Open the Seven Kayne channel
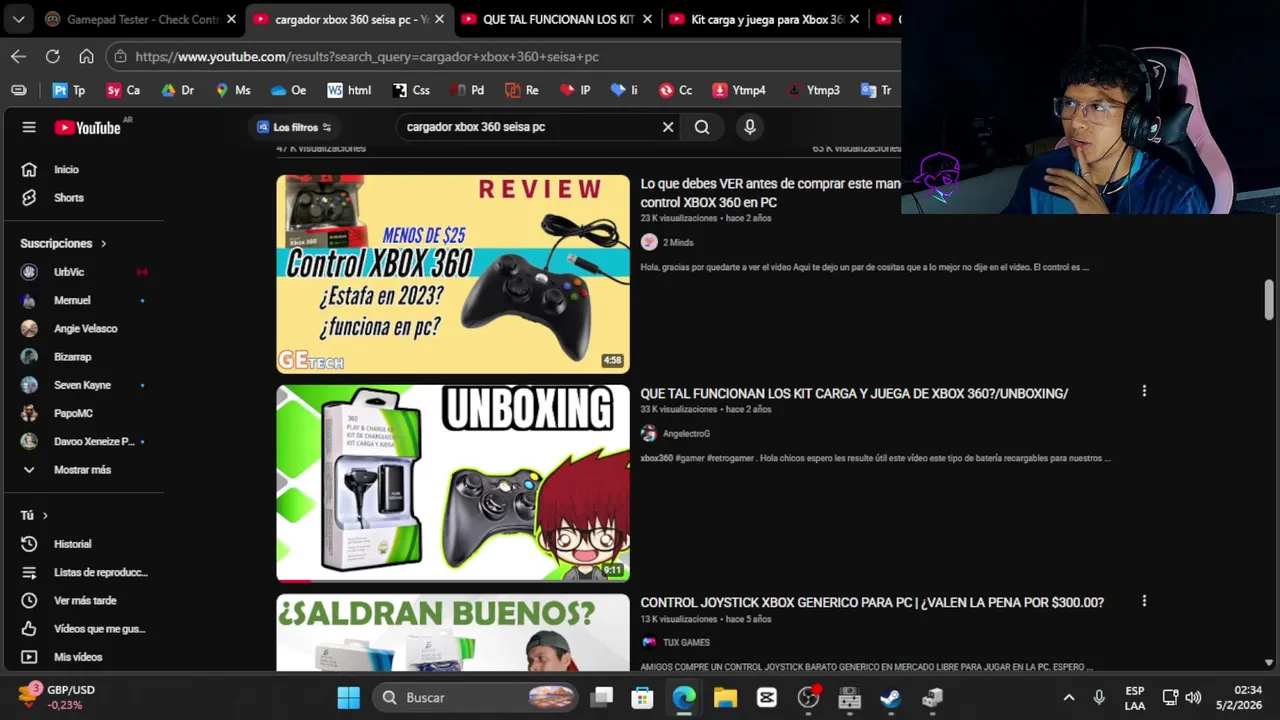Image resolution: width=1280 pixels, height=720 pixels. 84,385
